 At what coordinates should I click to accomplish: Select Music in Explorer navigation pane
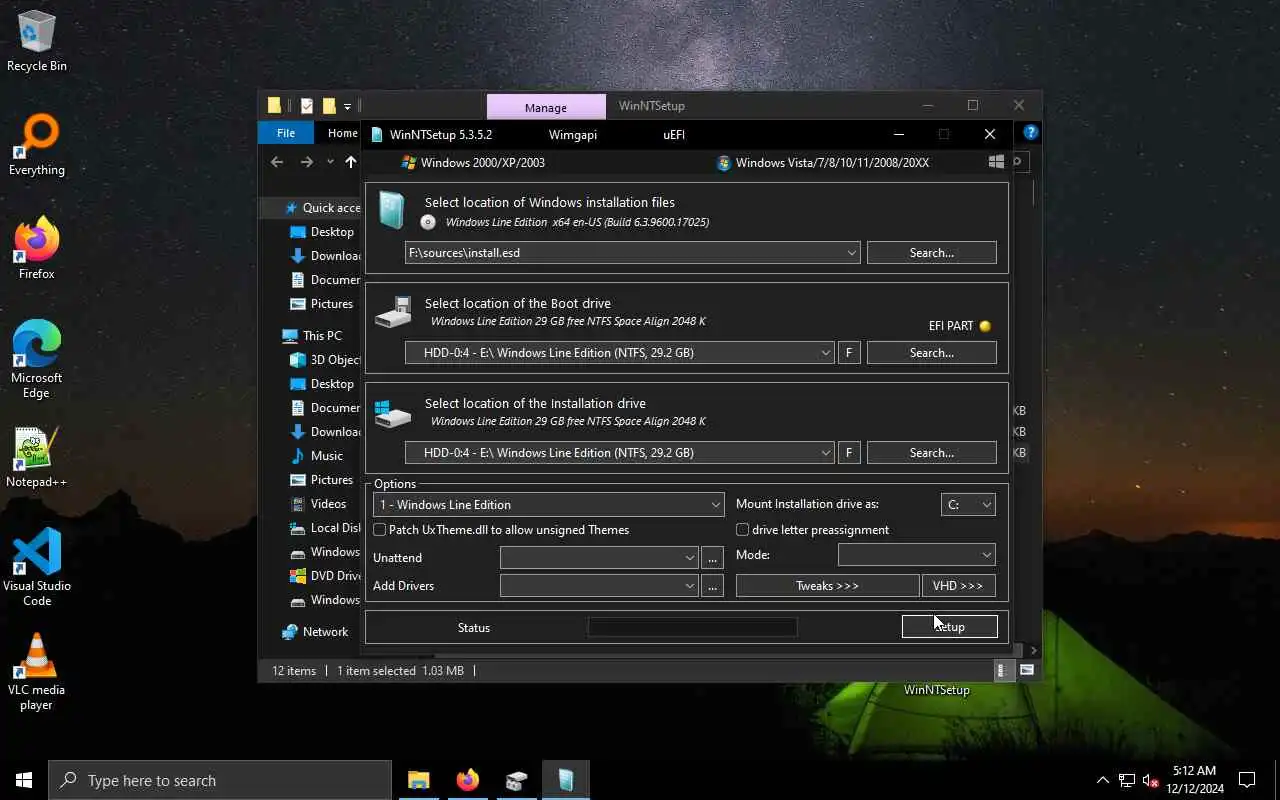[326, 456]
